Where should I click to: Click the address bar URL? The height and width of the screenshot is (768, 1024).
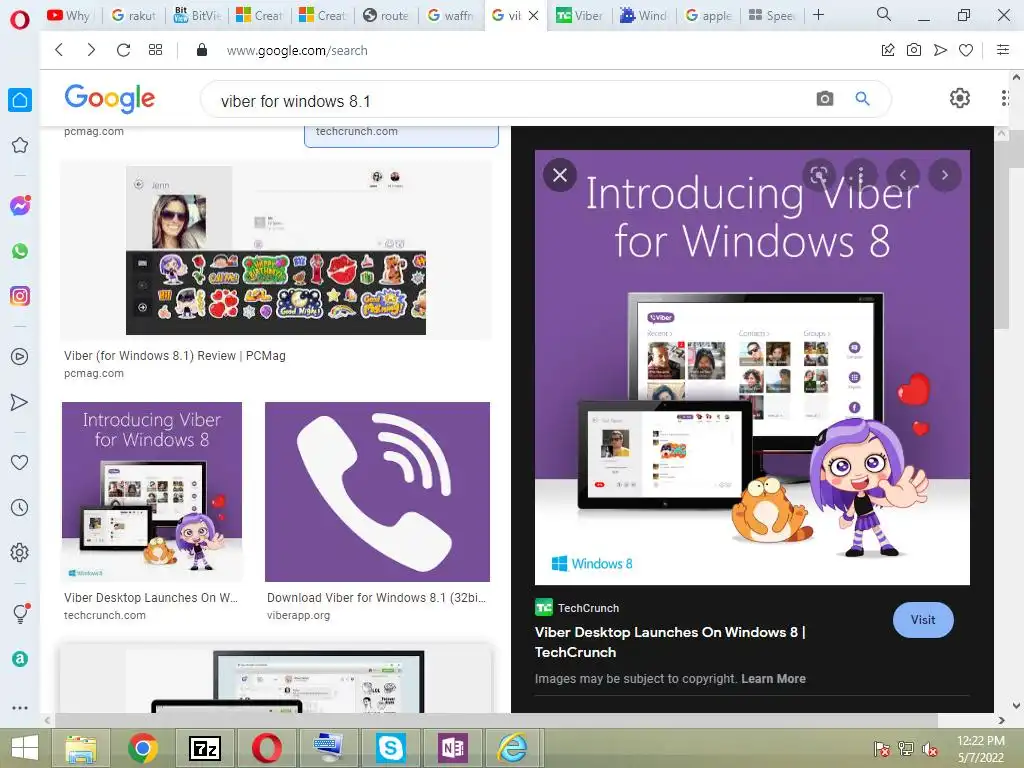(x=297, y=50)
